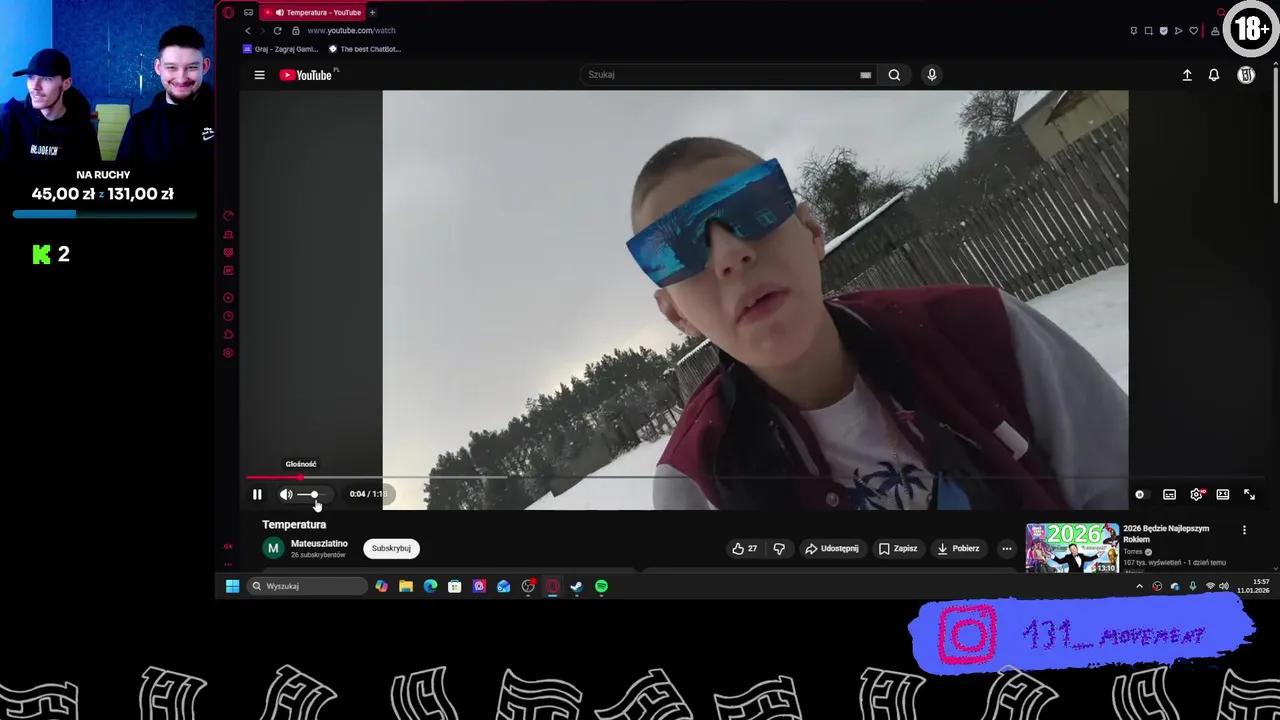Click the Udostępnij share button
1280x720 pixels.
832,548
